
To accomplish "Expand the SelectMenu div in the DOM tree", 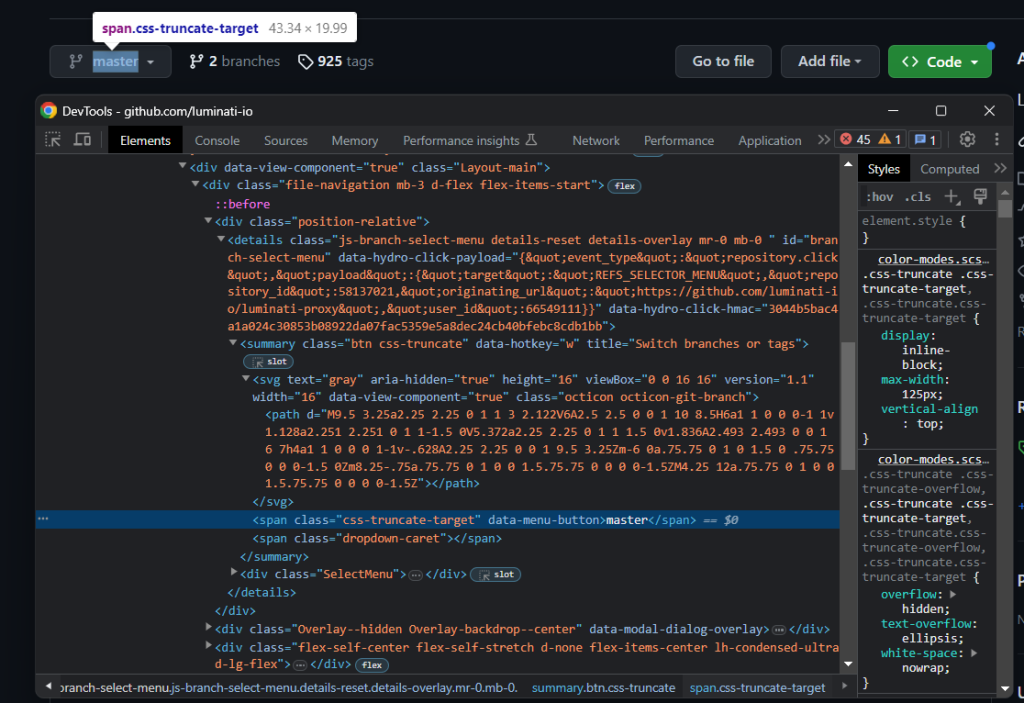I will [233, 574].
